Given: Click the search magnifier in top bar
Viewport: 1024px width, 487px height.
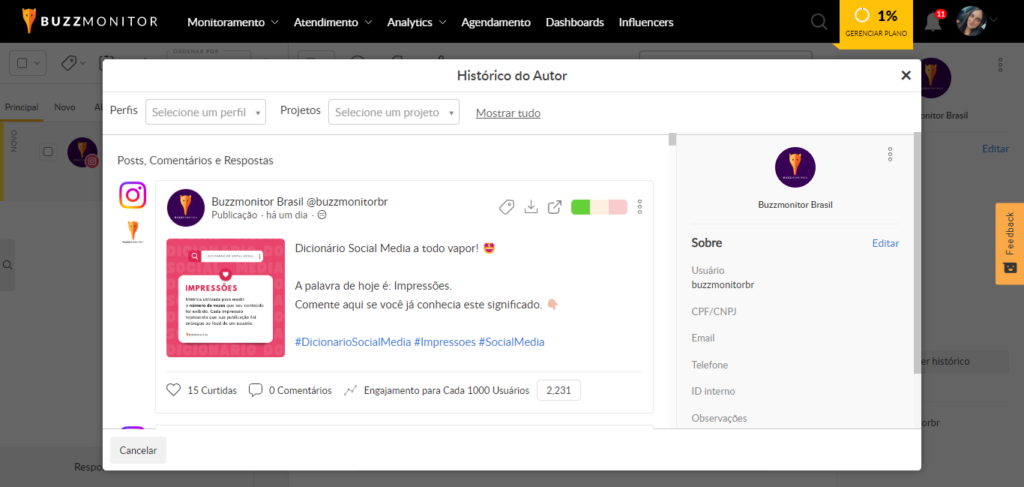Looking at the screenshot, I should 819,22.
